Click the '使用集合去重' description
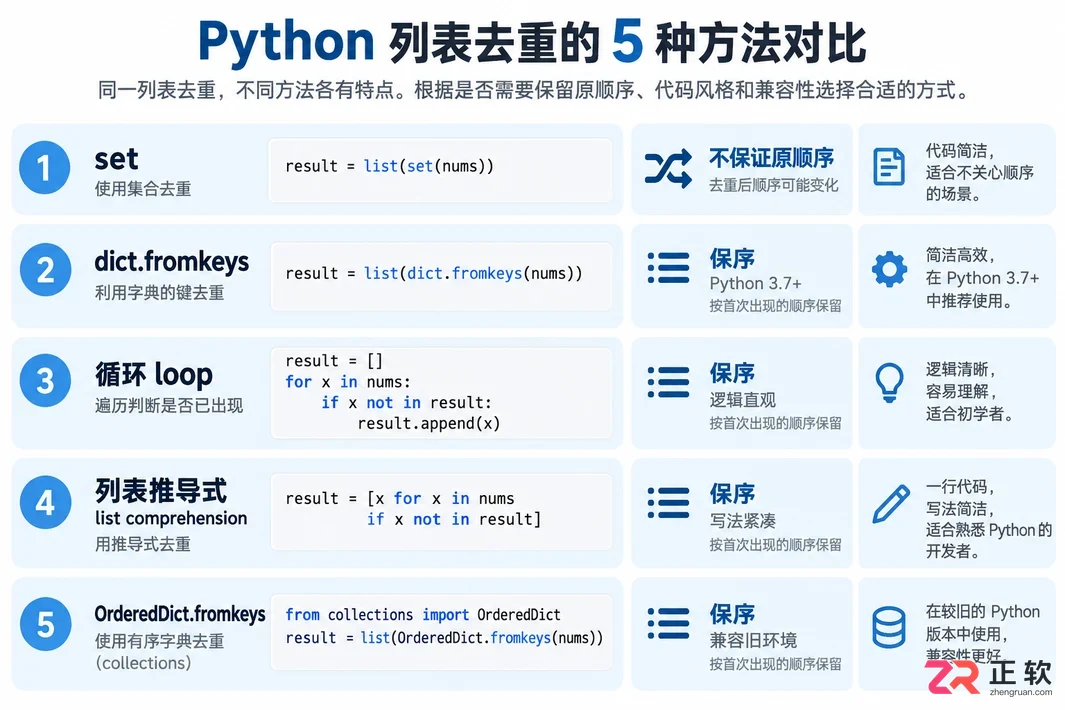The width and height of the screenshot is (1065, 710). (x=143, y=188)
